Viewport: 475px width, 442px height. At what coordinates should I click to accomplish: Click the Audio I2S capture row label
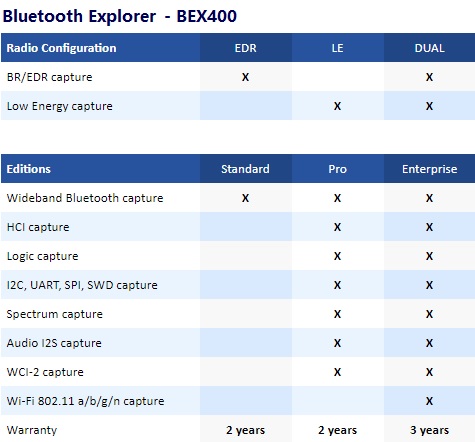[x=54, y=343]
